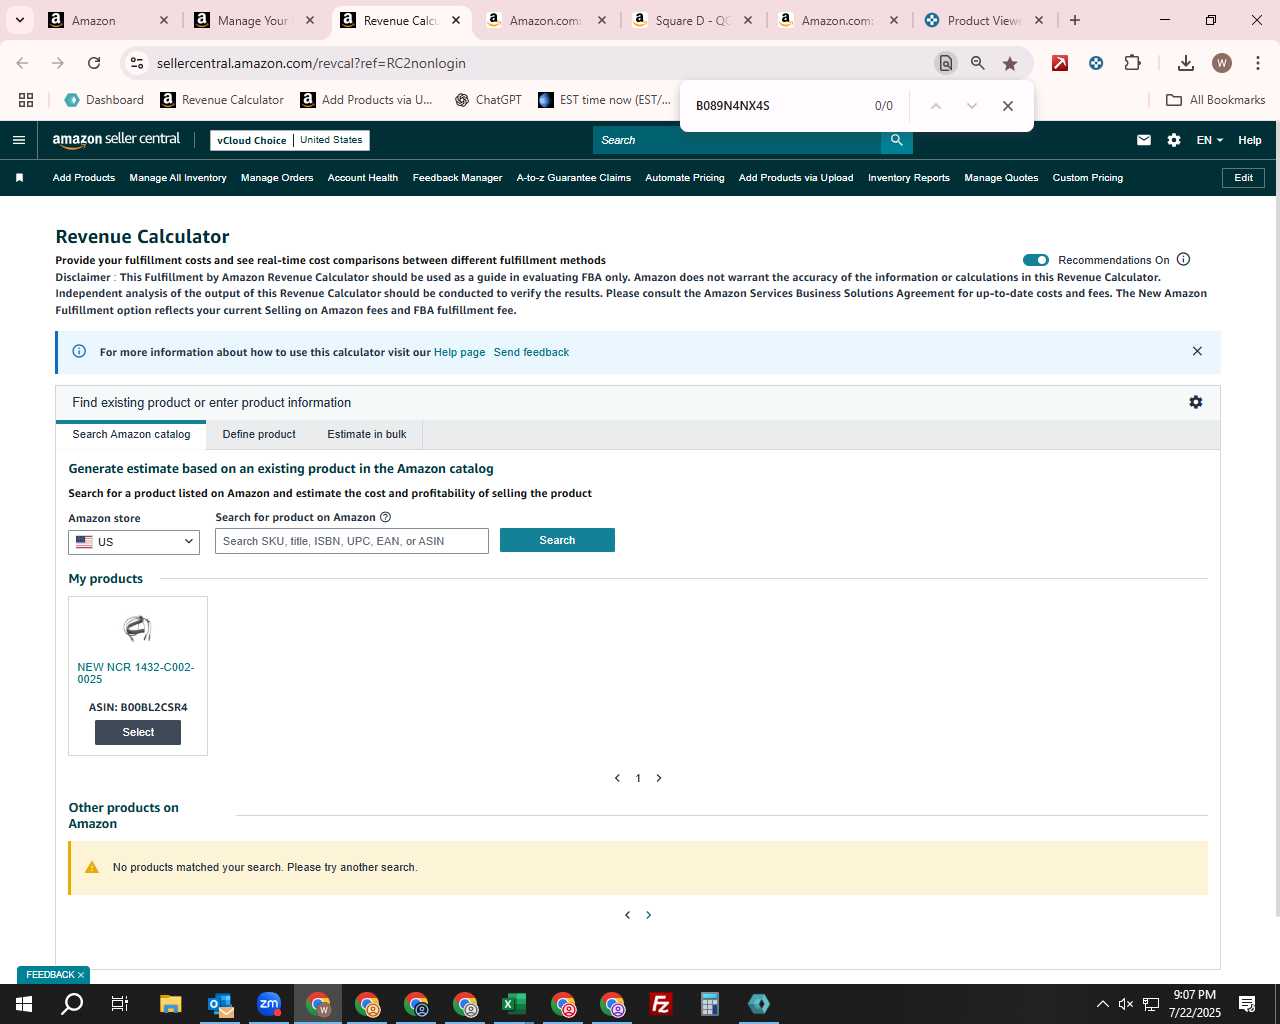Open Seller Central settings gear in header
Viewport: 1280px width, 1024px height.
[1174, 140]
